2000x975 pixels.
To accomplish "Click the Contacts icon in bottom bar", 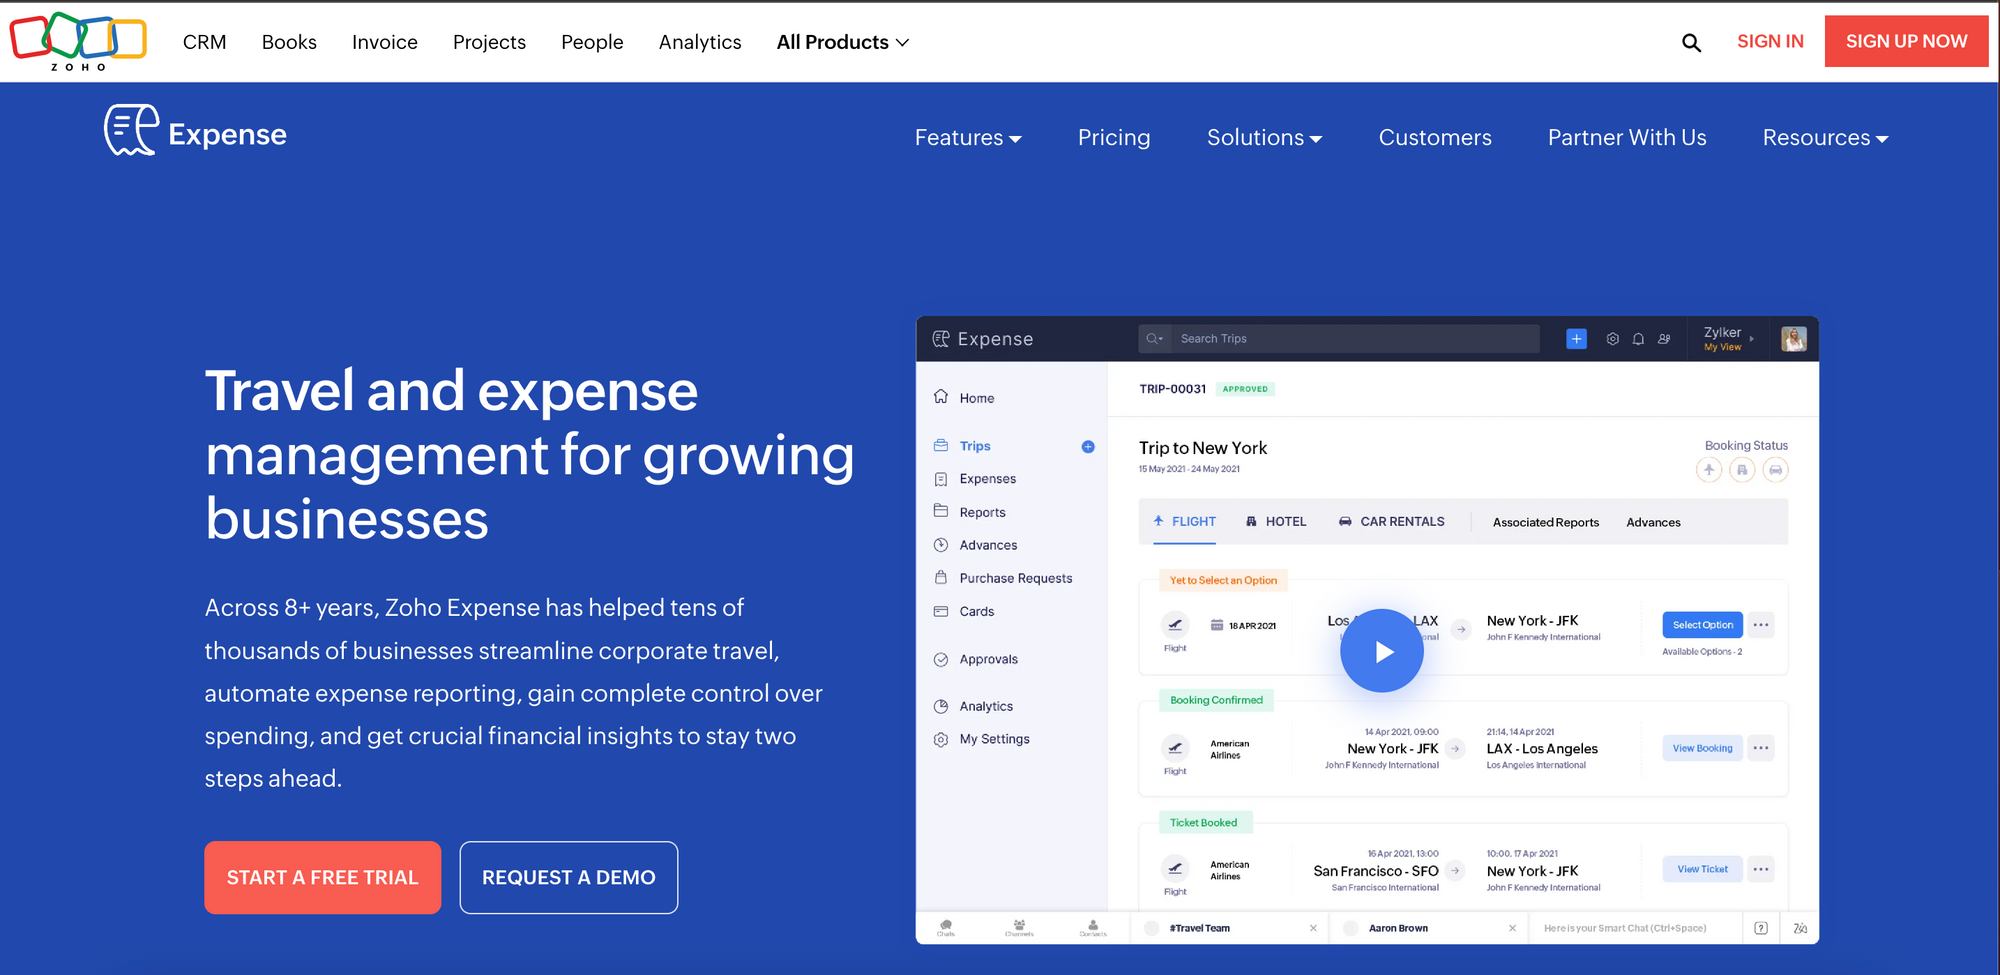I will 1093,927.
